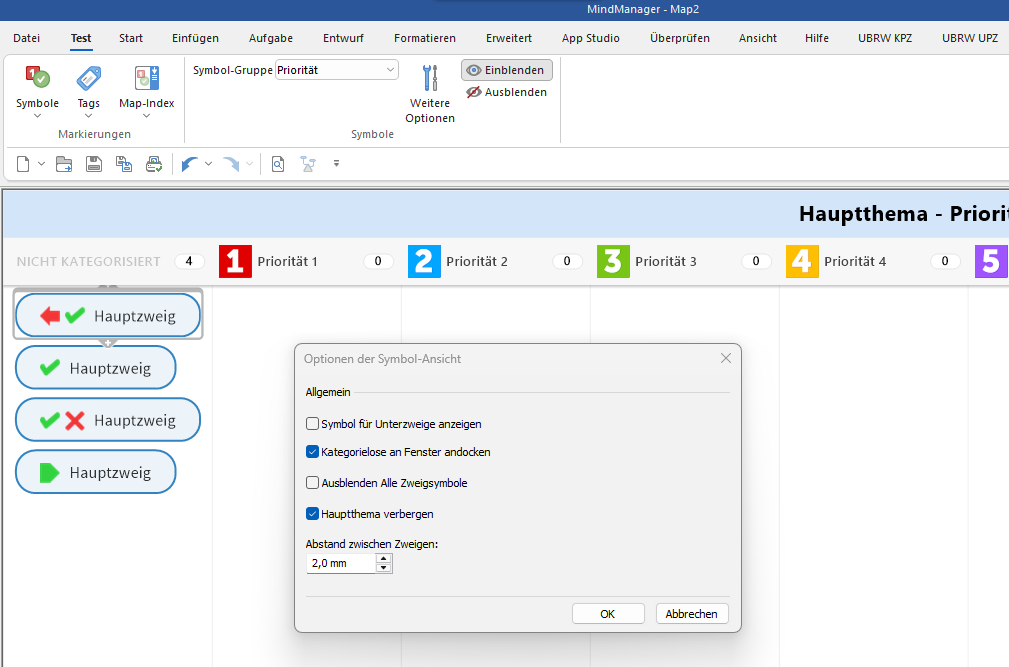Confirm the dialog with OK
This screenshot has width=1009, height=667.
(x=607, y=614)
